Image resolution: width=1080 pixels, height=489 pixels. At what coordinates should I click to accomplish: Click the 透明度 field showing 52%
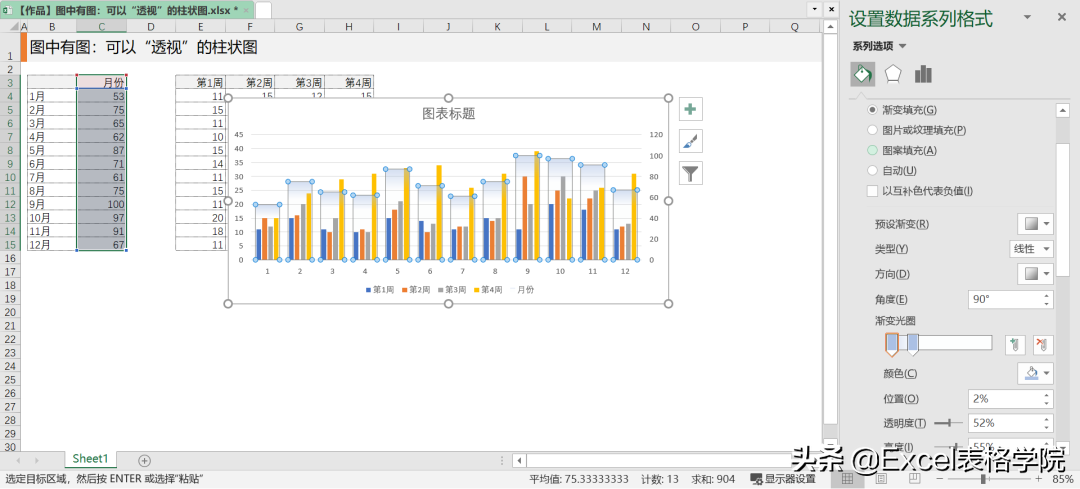click(1010, 423)
